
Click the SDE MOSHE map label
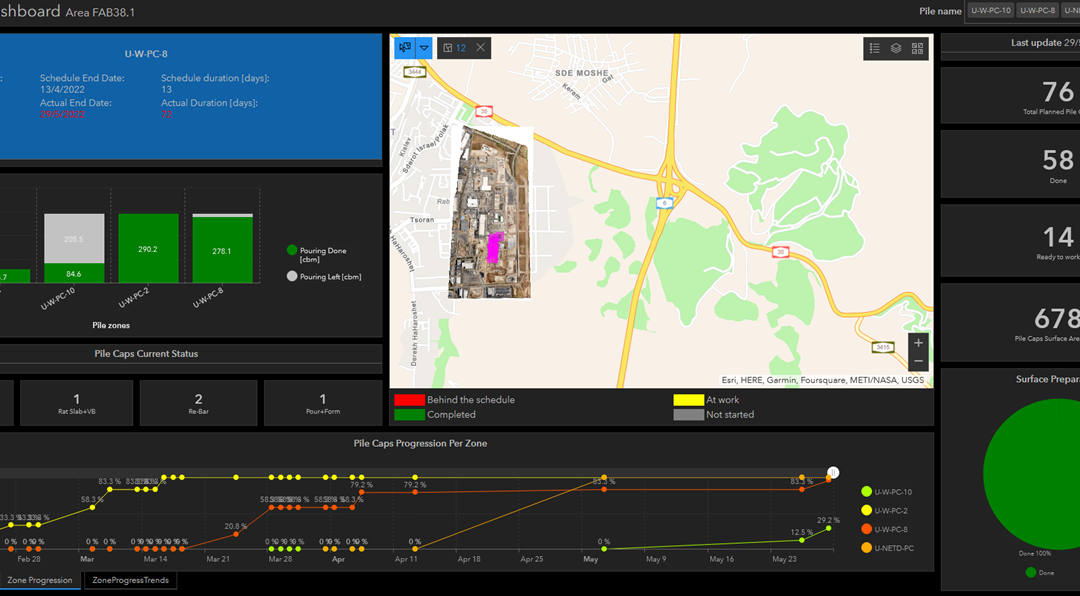coord(581,72)
